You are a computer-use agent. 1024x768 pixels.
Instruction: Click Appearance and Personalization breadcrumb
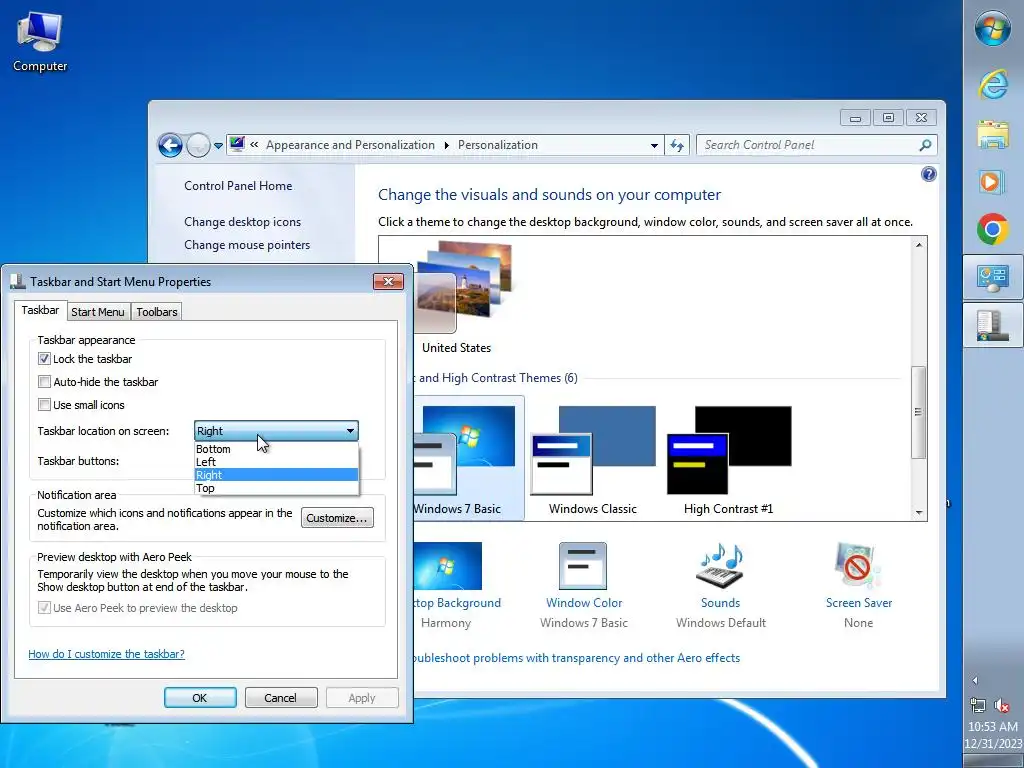tap(350, 145)
